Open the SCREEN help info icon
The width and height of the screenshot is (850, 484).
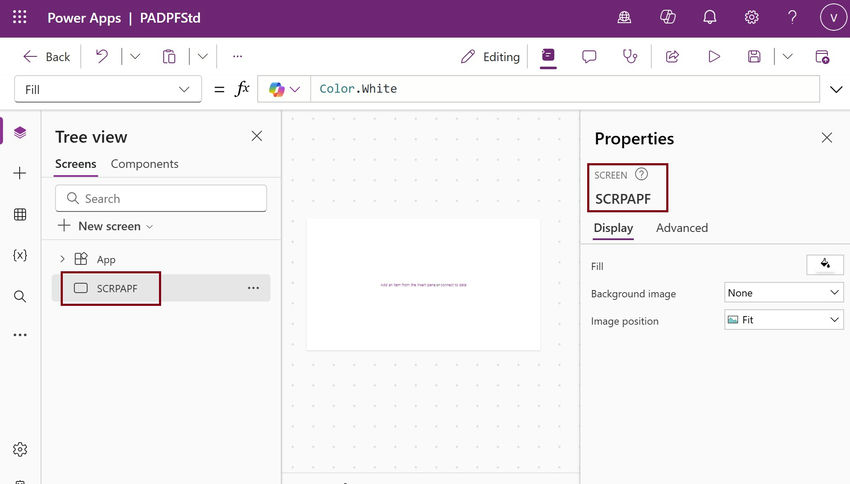641,174
